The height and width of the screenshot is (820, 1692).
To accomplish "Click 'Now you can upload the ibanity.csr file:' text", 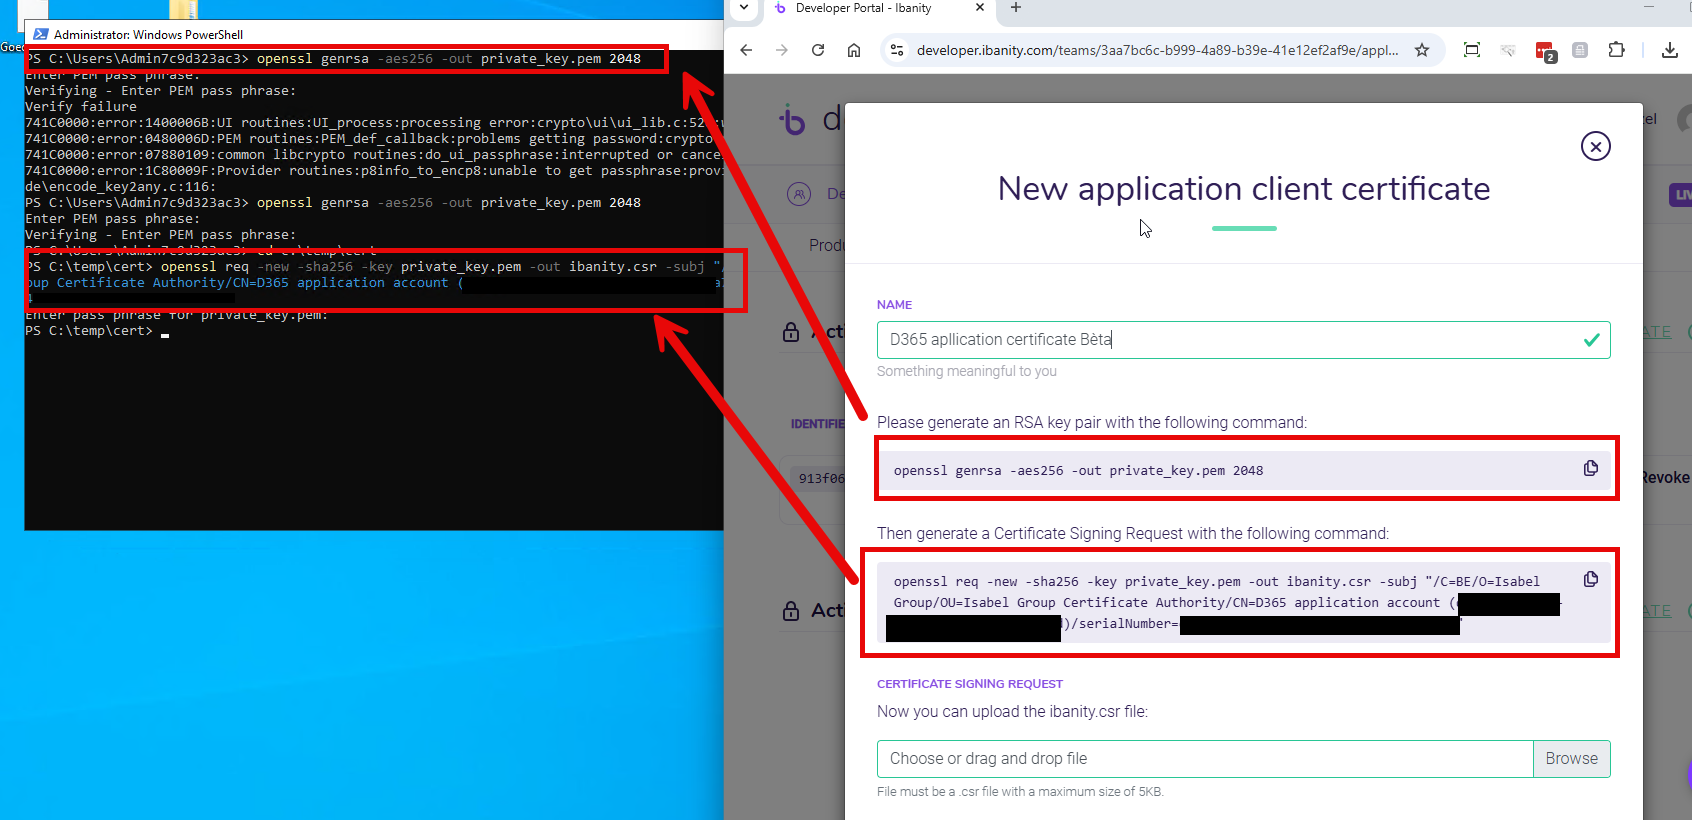I will pyautogui.click(x=1012, y=712).
